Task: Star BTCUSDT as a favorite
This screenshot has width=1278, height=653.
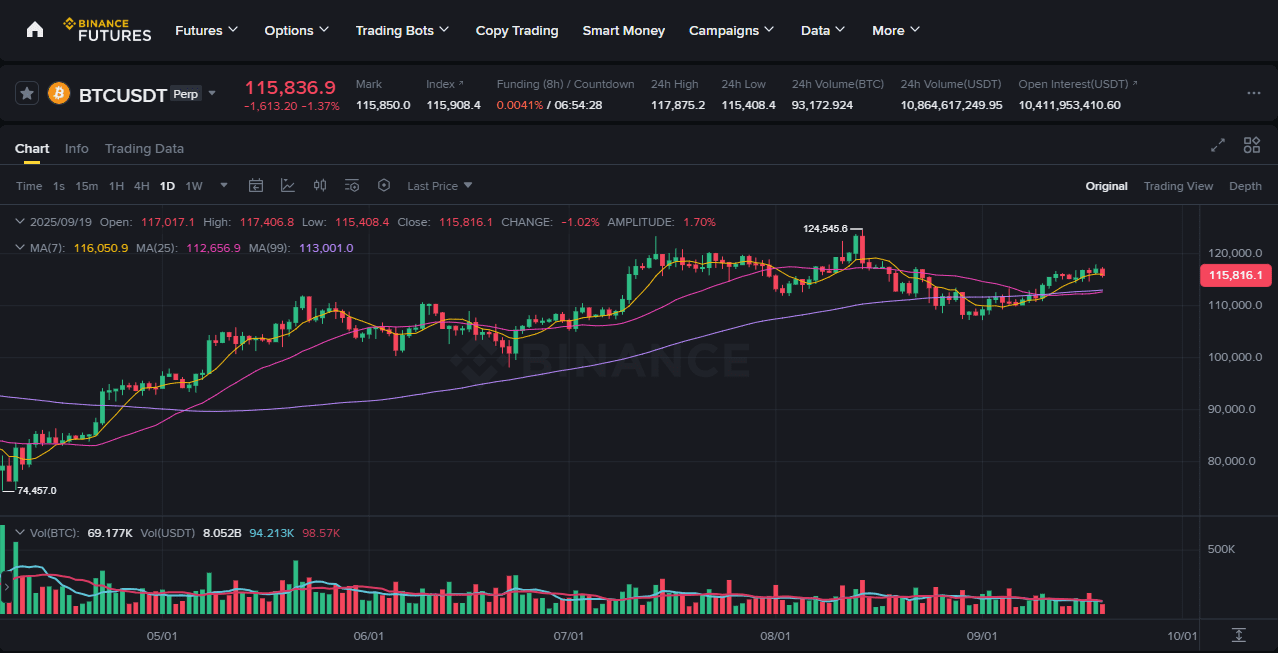Action: (28, 93)
